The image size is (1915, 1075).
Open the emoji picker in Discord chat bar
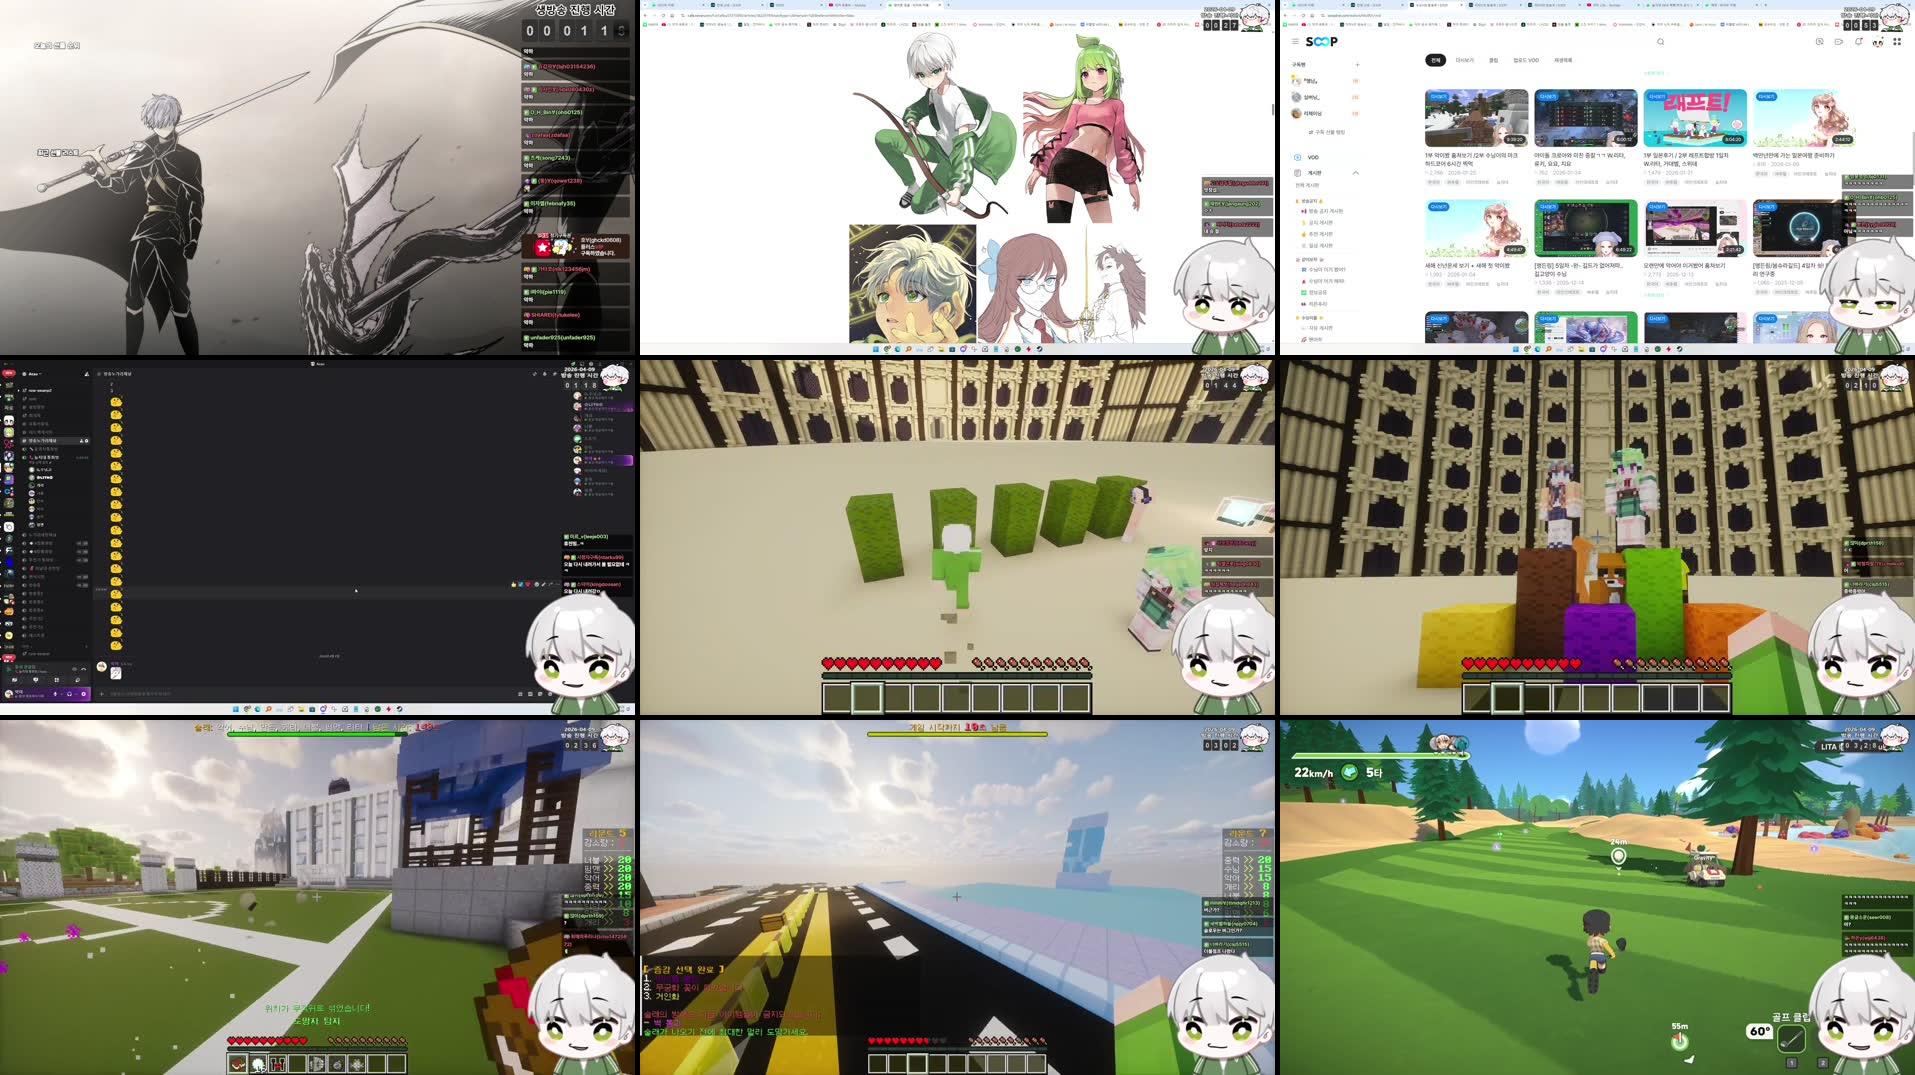coord(549,694)
